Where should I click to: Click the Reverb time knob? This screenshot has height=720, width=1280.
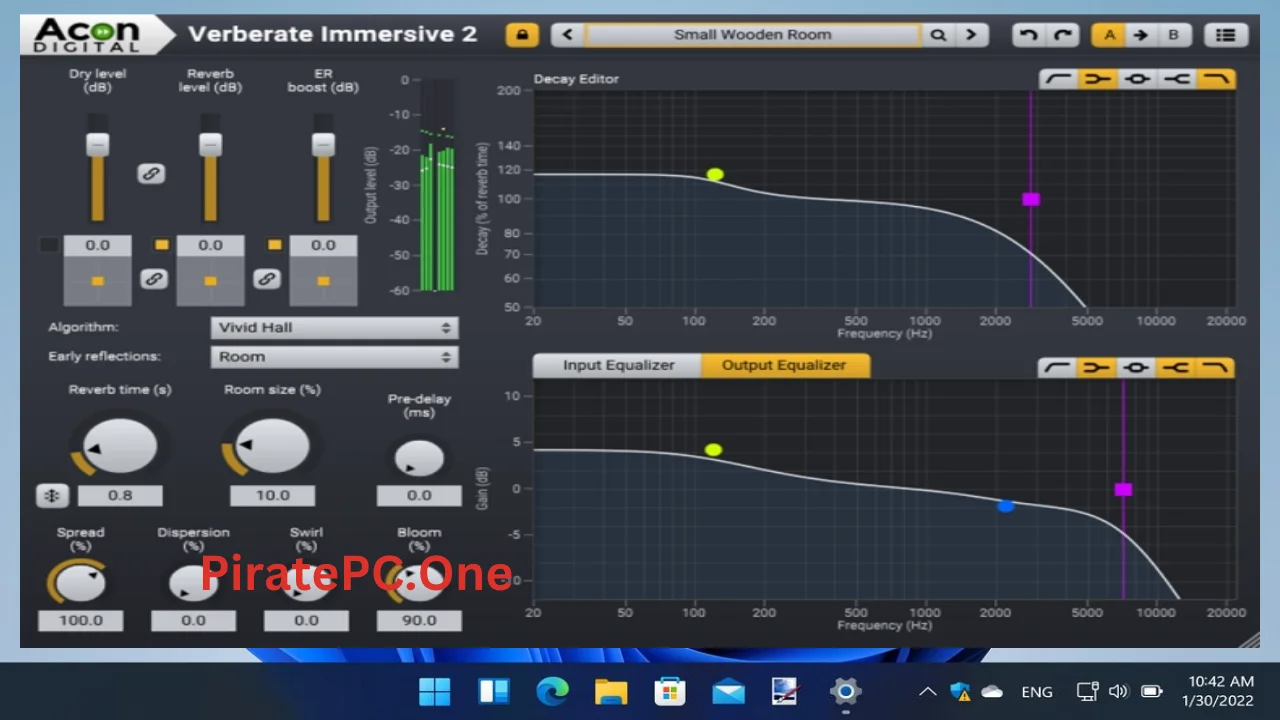click(x=120, y=446)
